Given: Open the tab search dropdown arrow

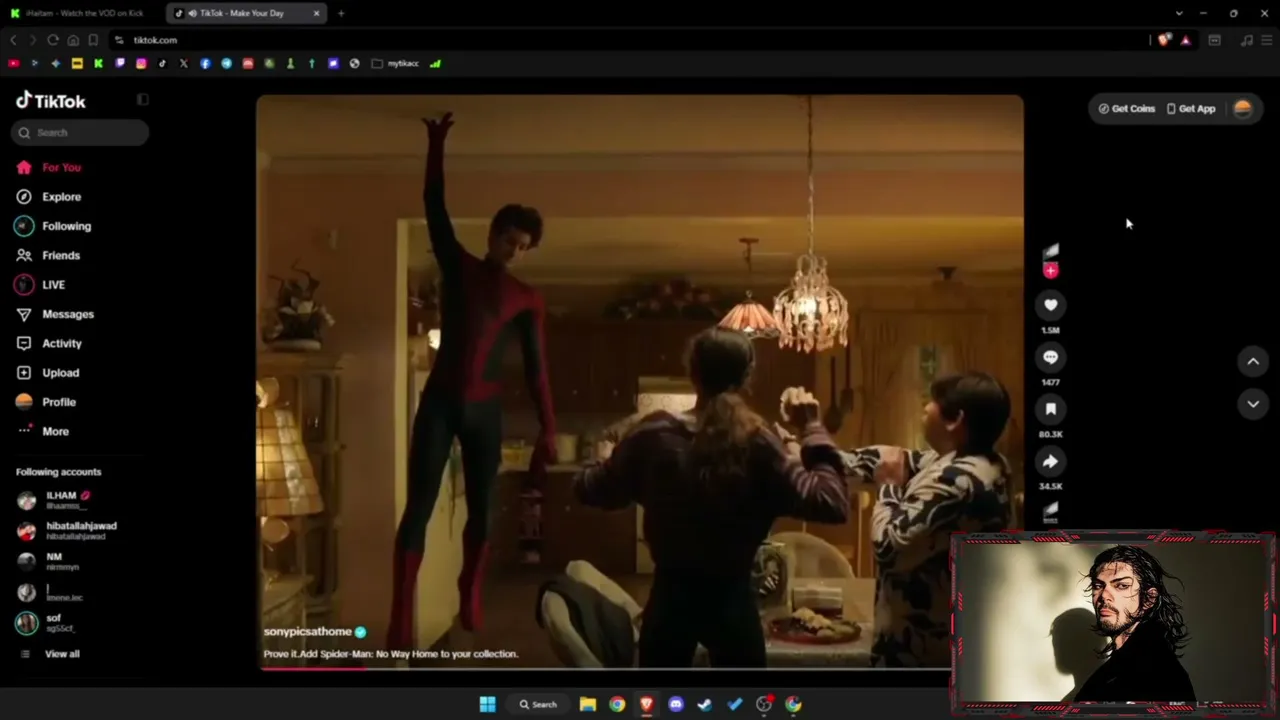Looking at the screenshot, I should [x=1179, y=13].
